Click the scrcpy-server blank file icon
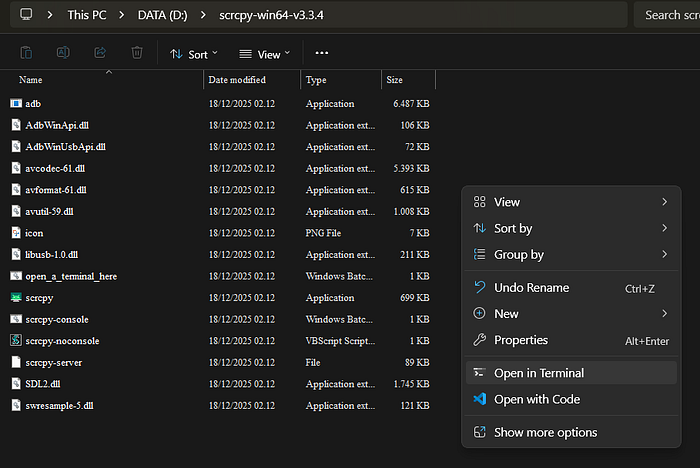Image resolution: width=700 pixels, height=468 pixels. 16,362
